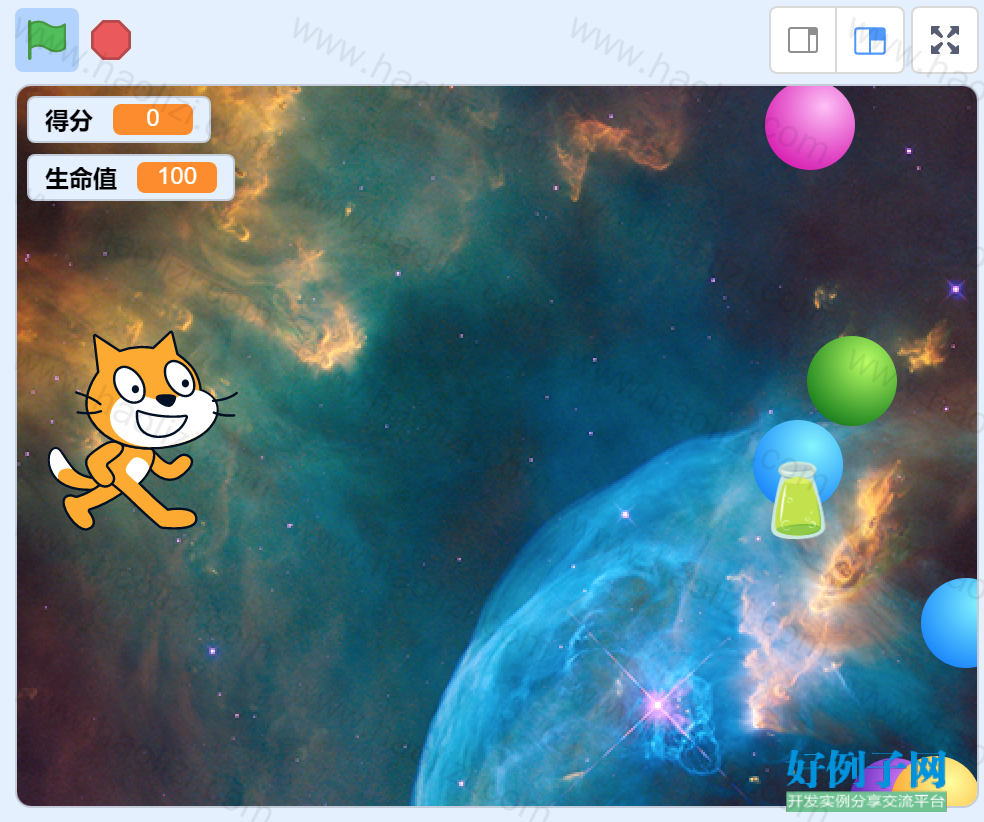Click the 得分 score variable monitor
This screenshot has width=984, height=822.
119,119
